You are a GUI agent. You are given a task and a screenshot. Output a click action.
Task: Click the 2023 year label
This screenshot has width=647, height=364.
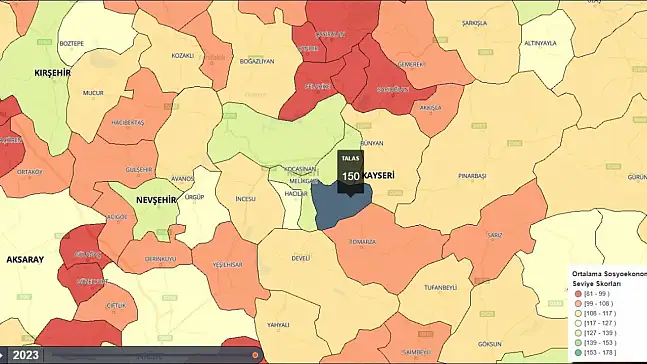pyautogui.click(x=26, y=355)
